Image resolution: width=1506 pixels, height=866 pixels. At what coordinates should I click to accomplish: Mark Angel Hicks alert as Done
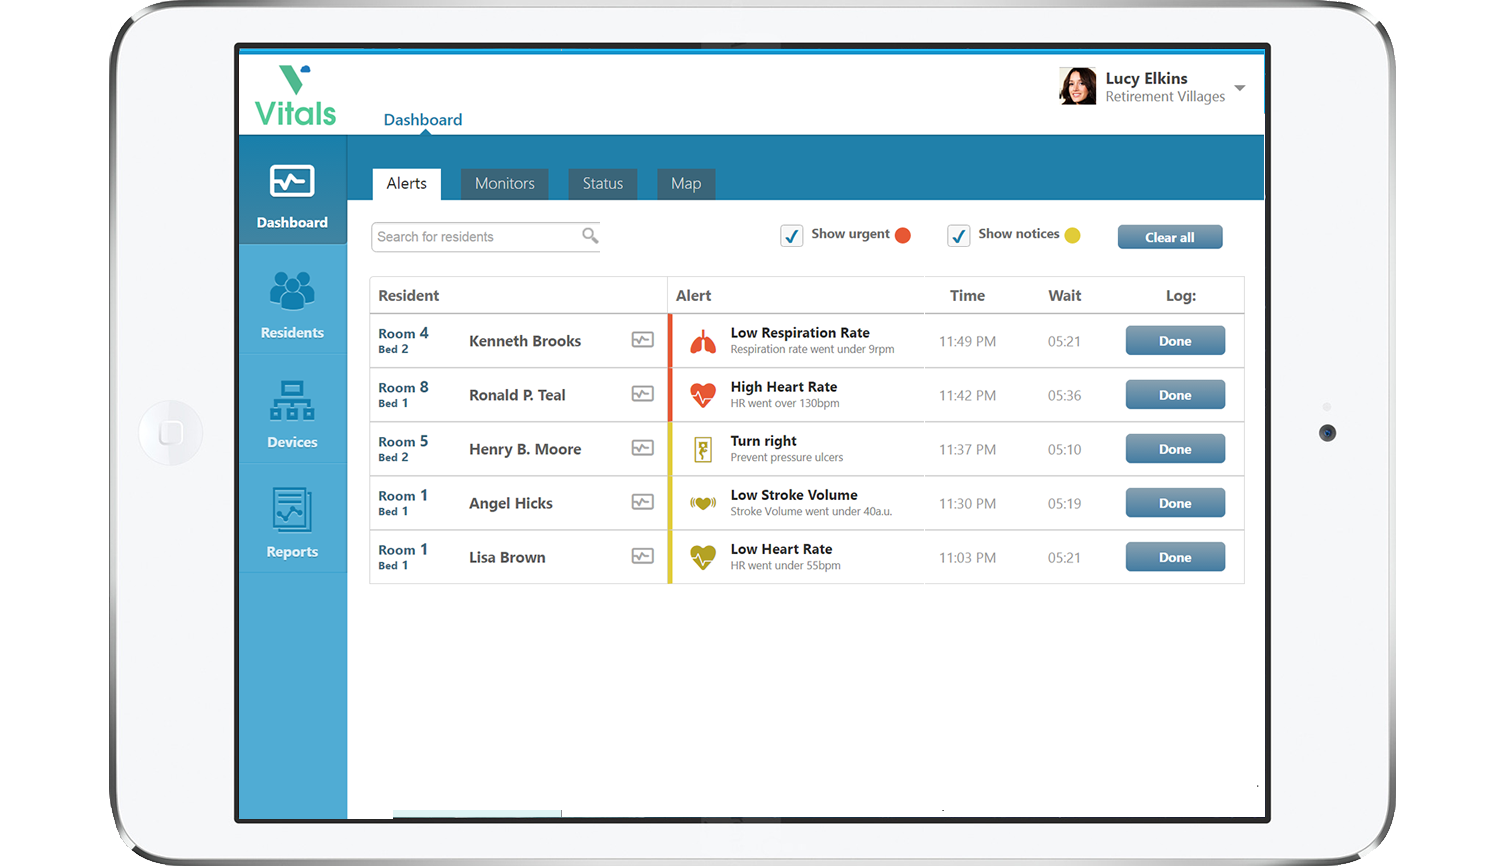[1175, 503]
